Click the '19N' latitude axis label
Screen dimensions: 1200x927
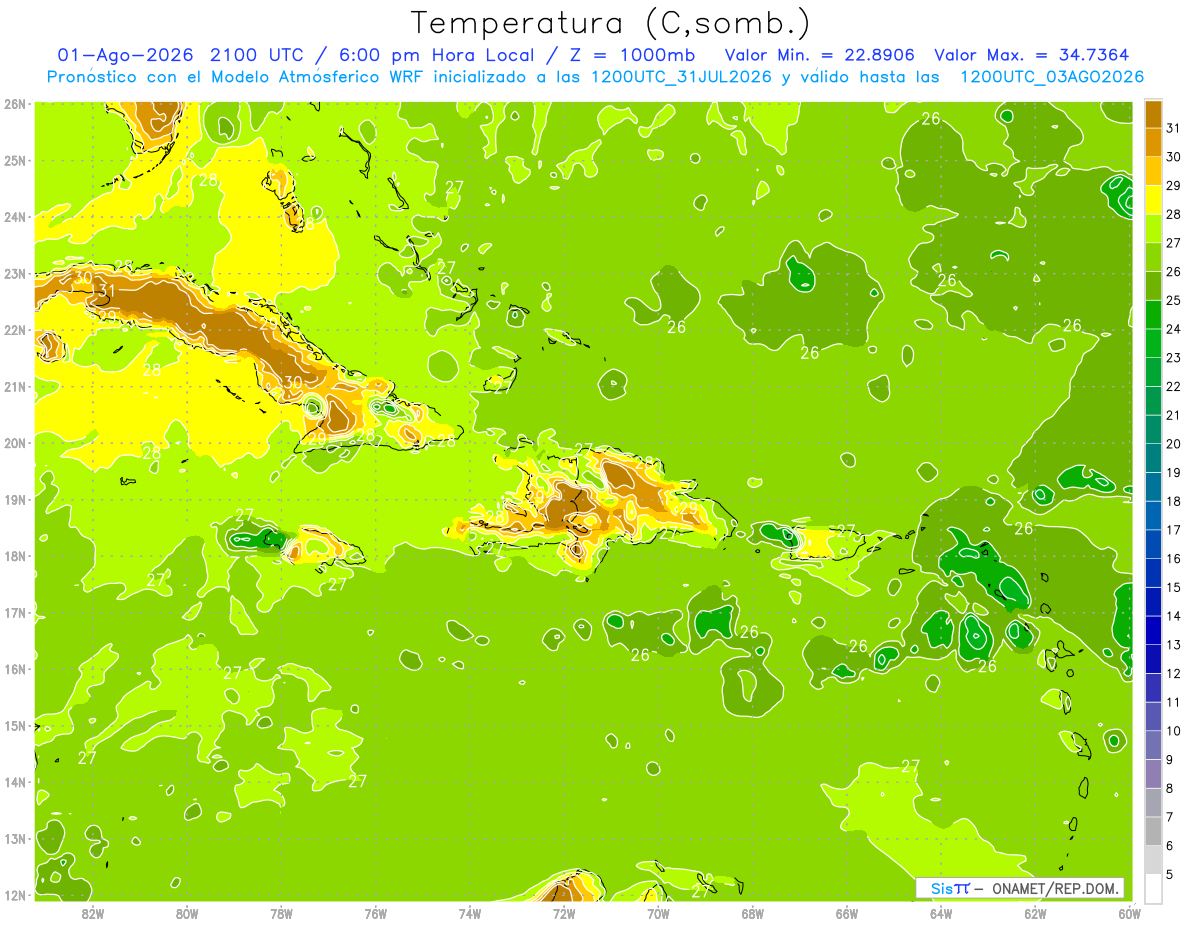tap(15, 499)
